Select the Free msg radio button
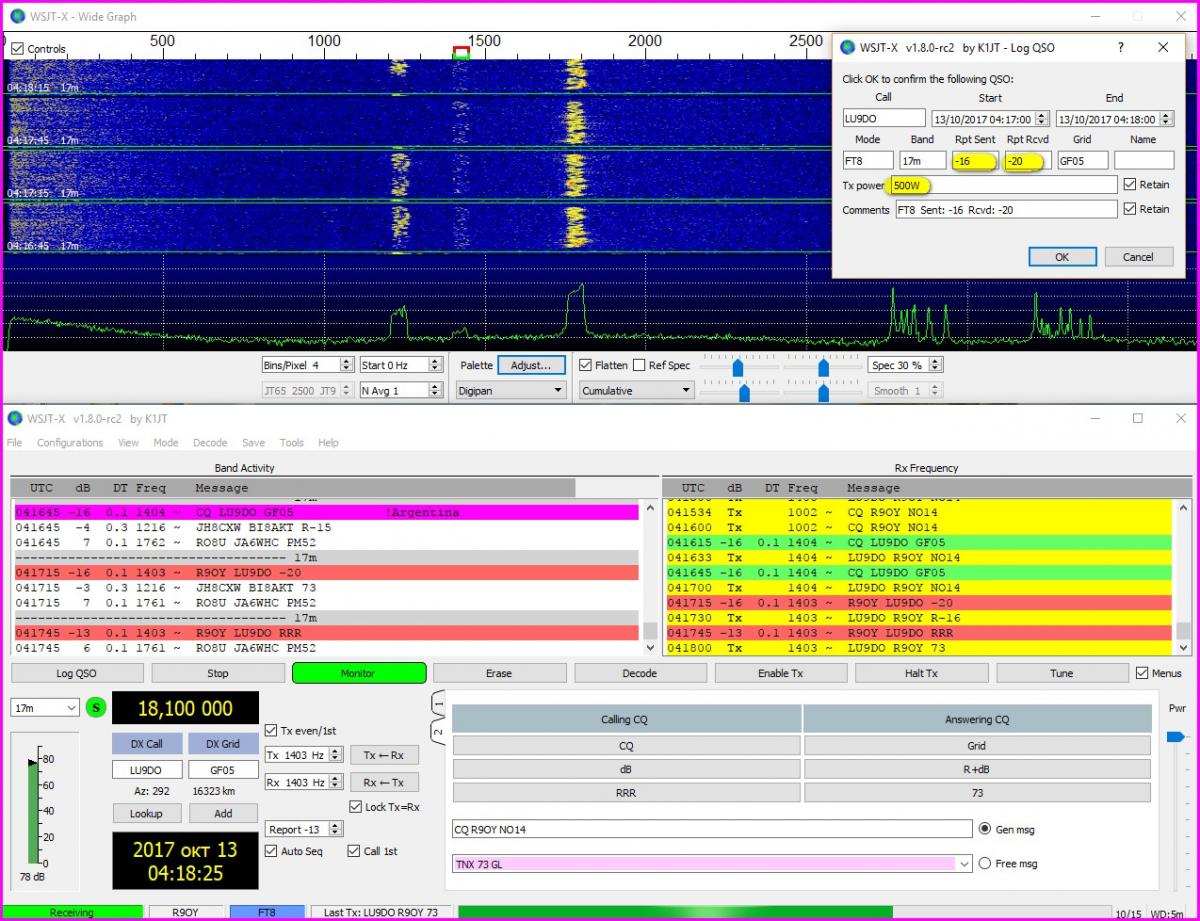 coord(985,863)
